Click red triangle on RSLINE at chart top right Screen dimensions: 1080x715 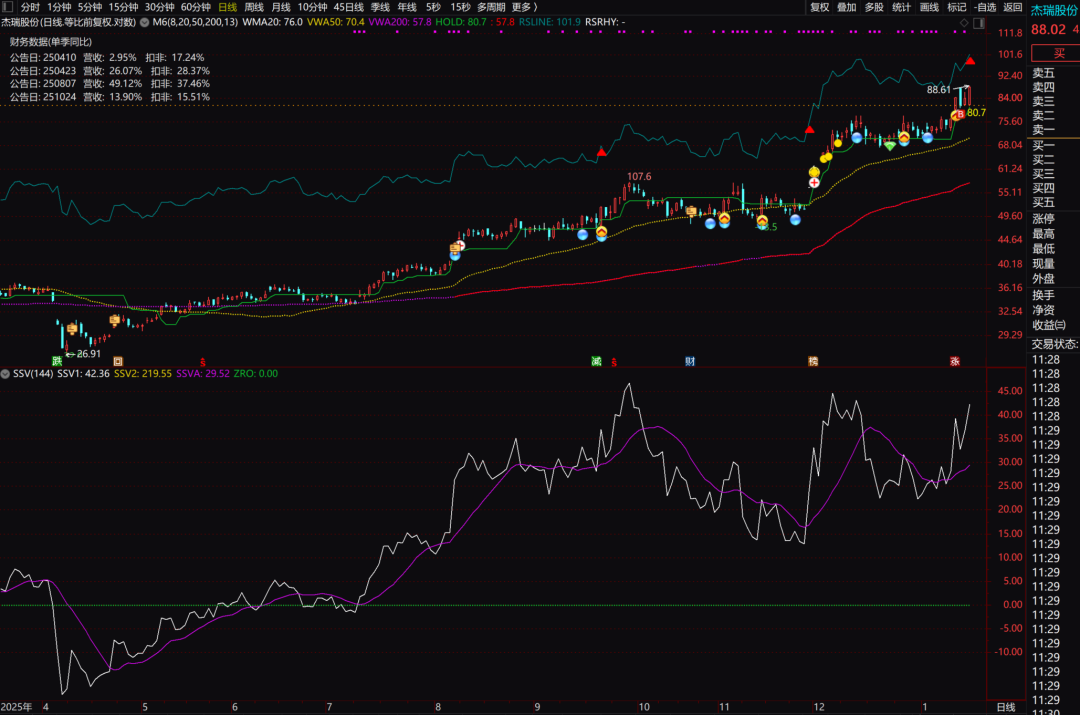pos(970,61)
